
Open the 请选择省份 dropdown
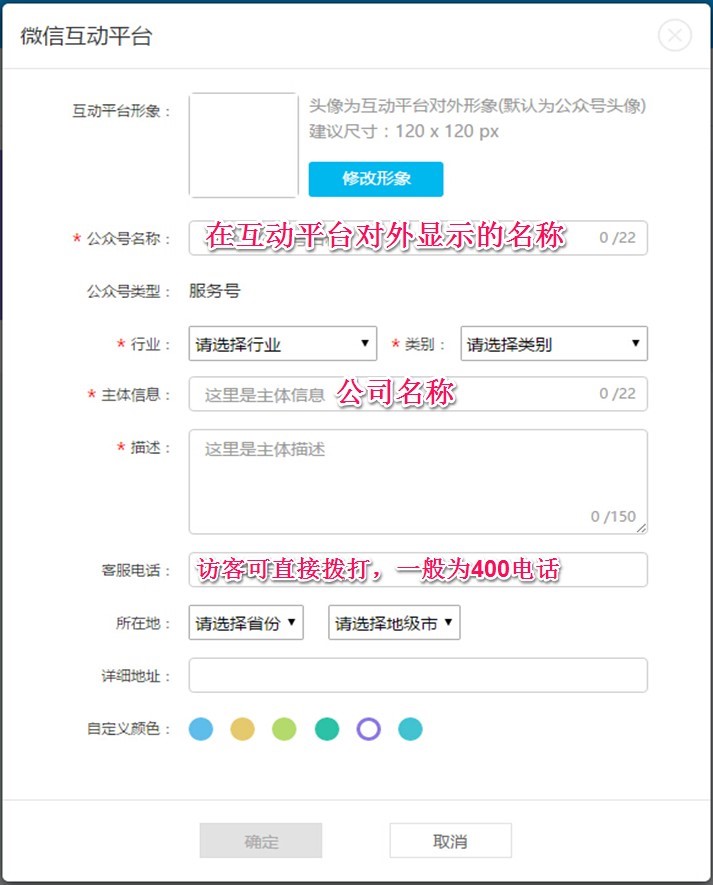point(246,623)
